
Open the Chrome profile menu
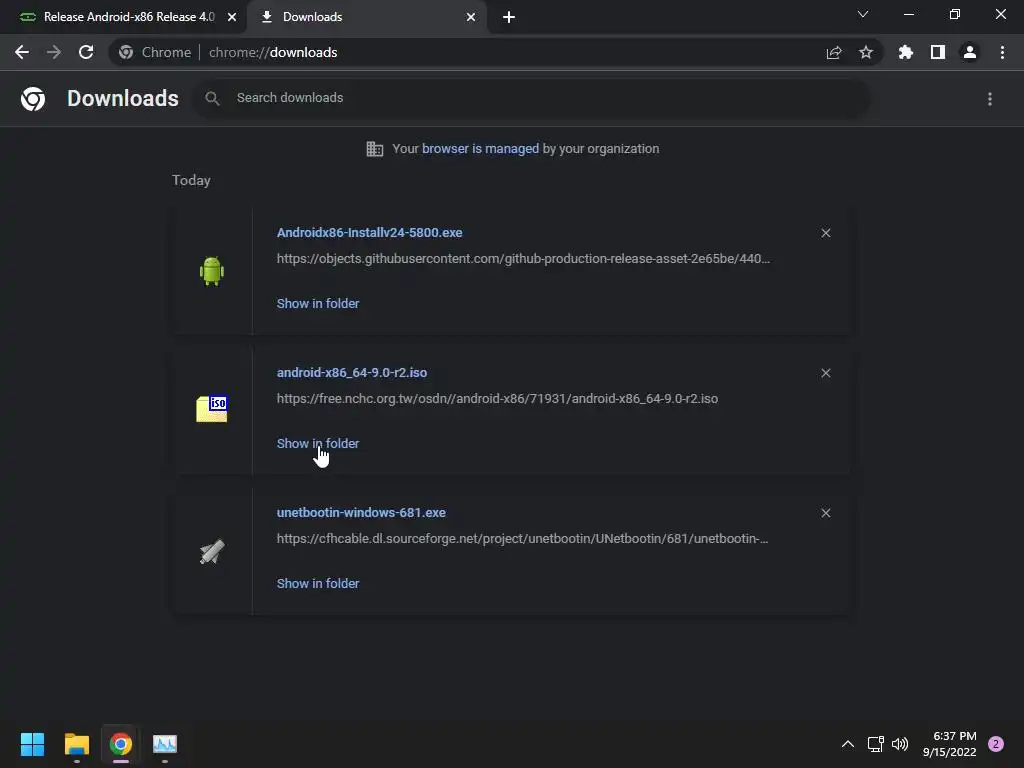pyautogui.click(x=970, y=52)
